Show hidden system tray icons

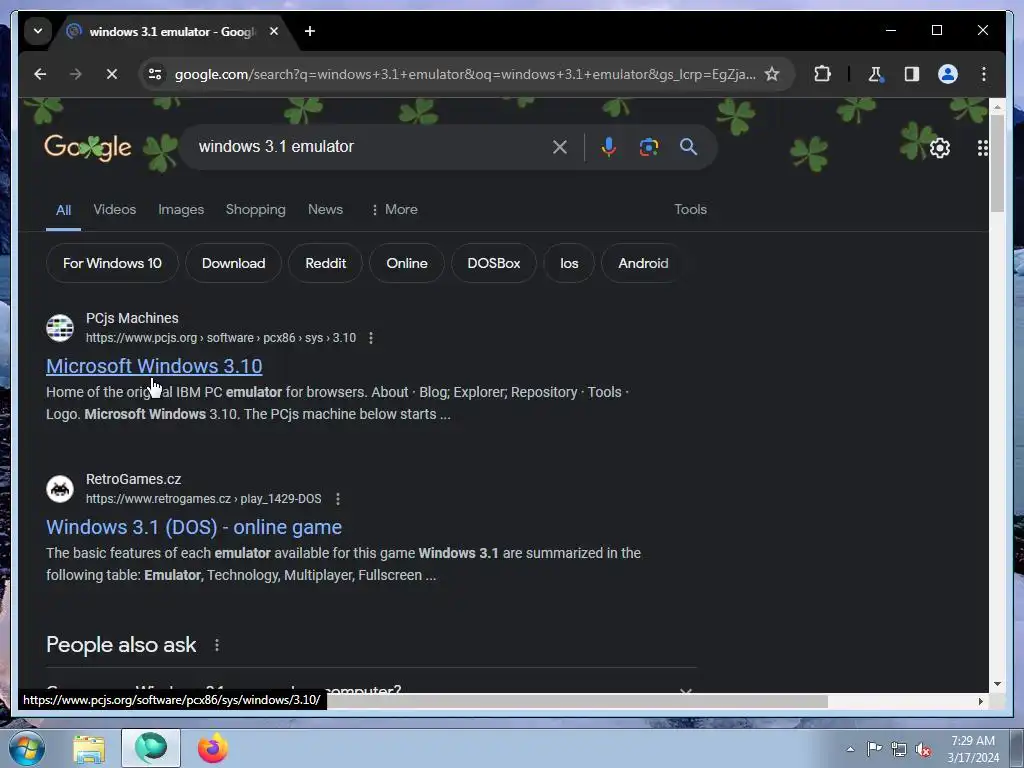point(850,749)
